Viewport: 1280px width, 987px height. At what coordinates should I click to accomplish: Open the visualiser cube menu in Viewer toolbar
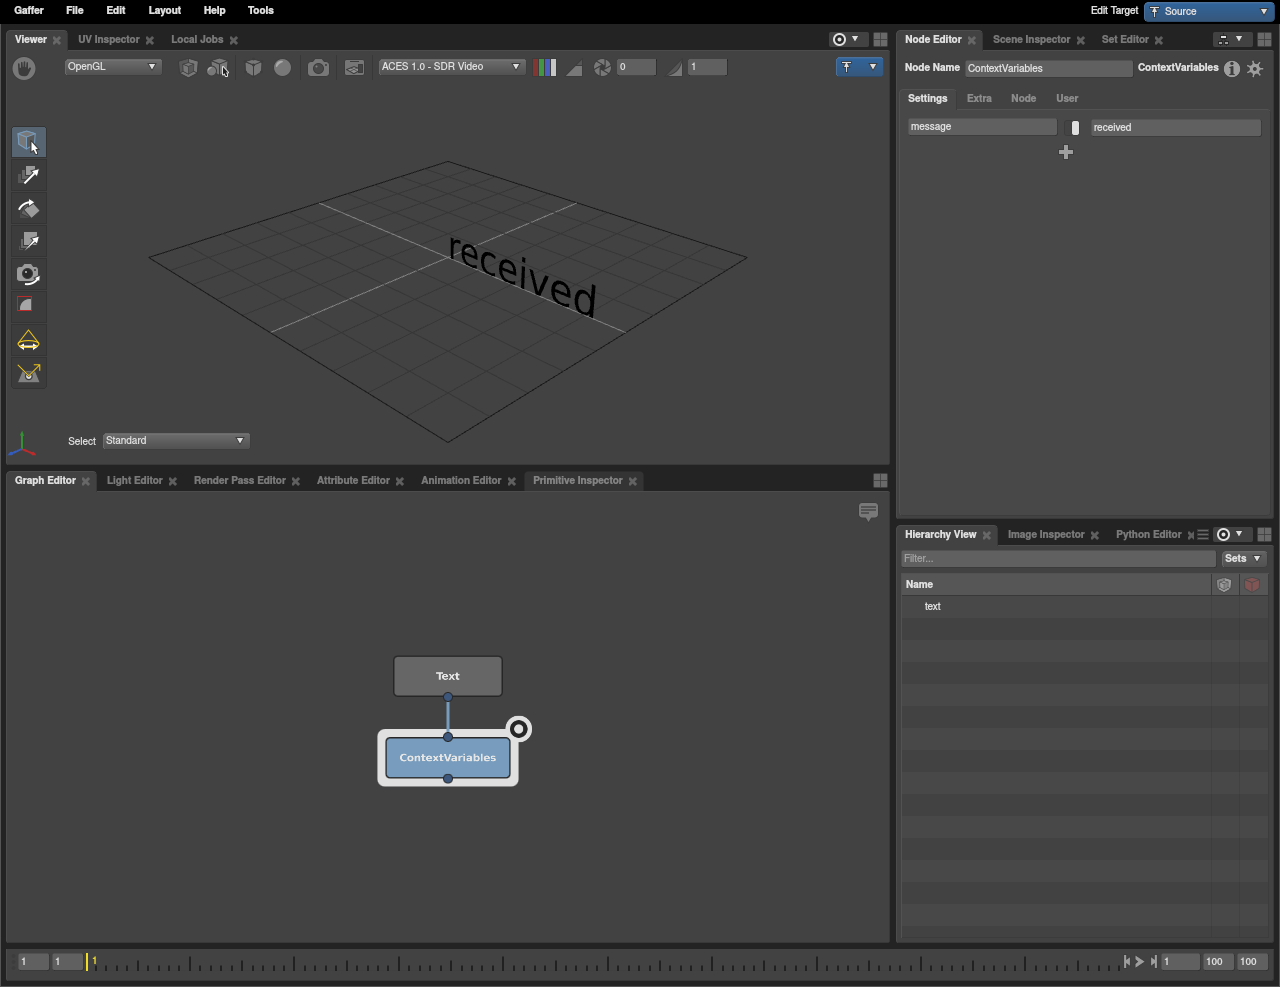[x=253, y=67]
